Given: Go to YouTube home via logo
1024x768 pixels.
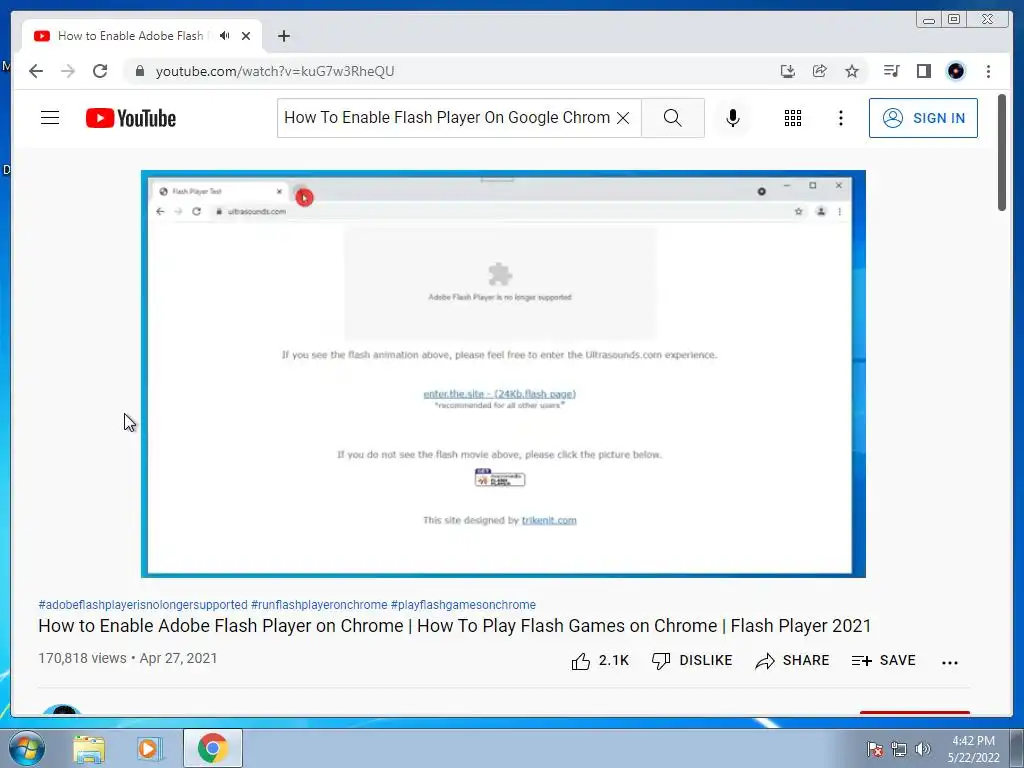Looking at the screenshot, I should point(131,118).
